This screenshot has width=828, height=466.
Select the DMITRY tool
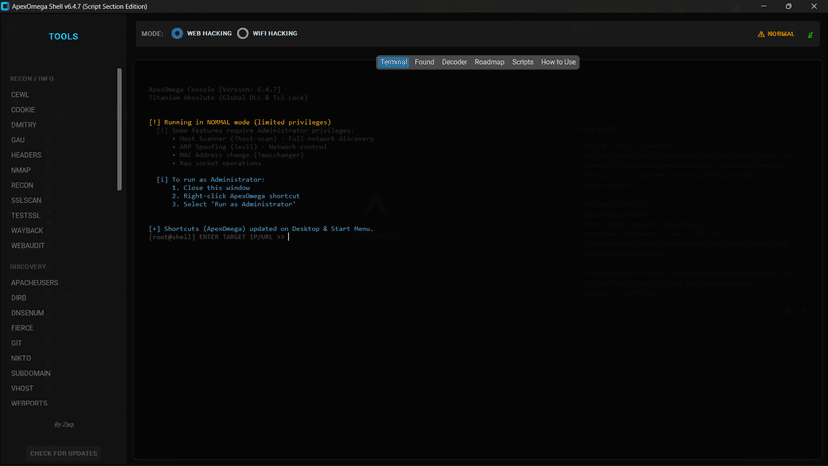pyautogui.click(x=24, y=125)
